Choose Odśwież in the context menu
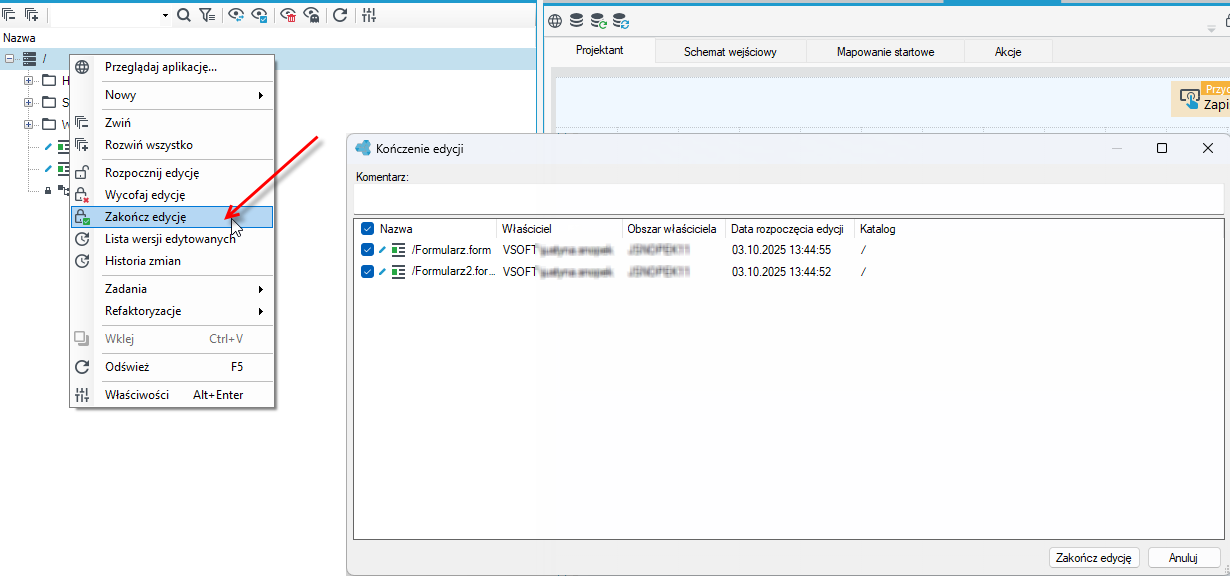 tap(172, 367)
